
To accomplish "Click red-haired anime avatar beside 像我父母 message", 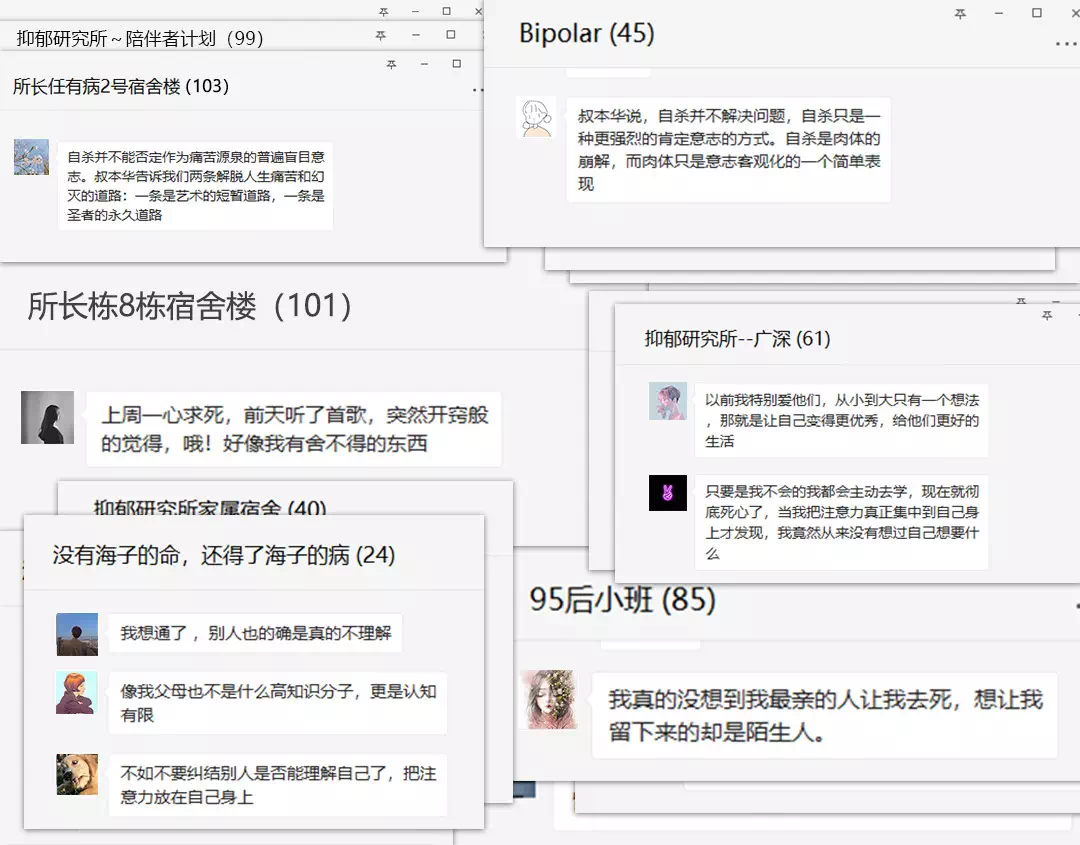I will click(x=76, y=693).
